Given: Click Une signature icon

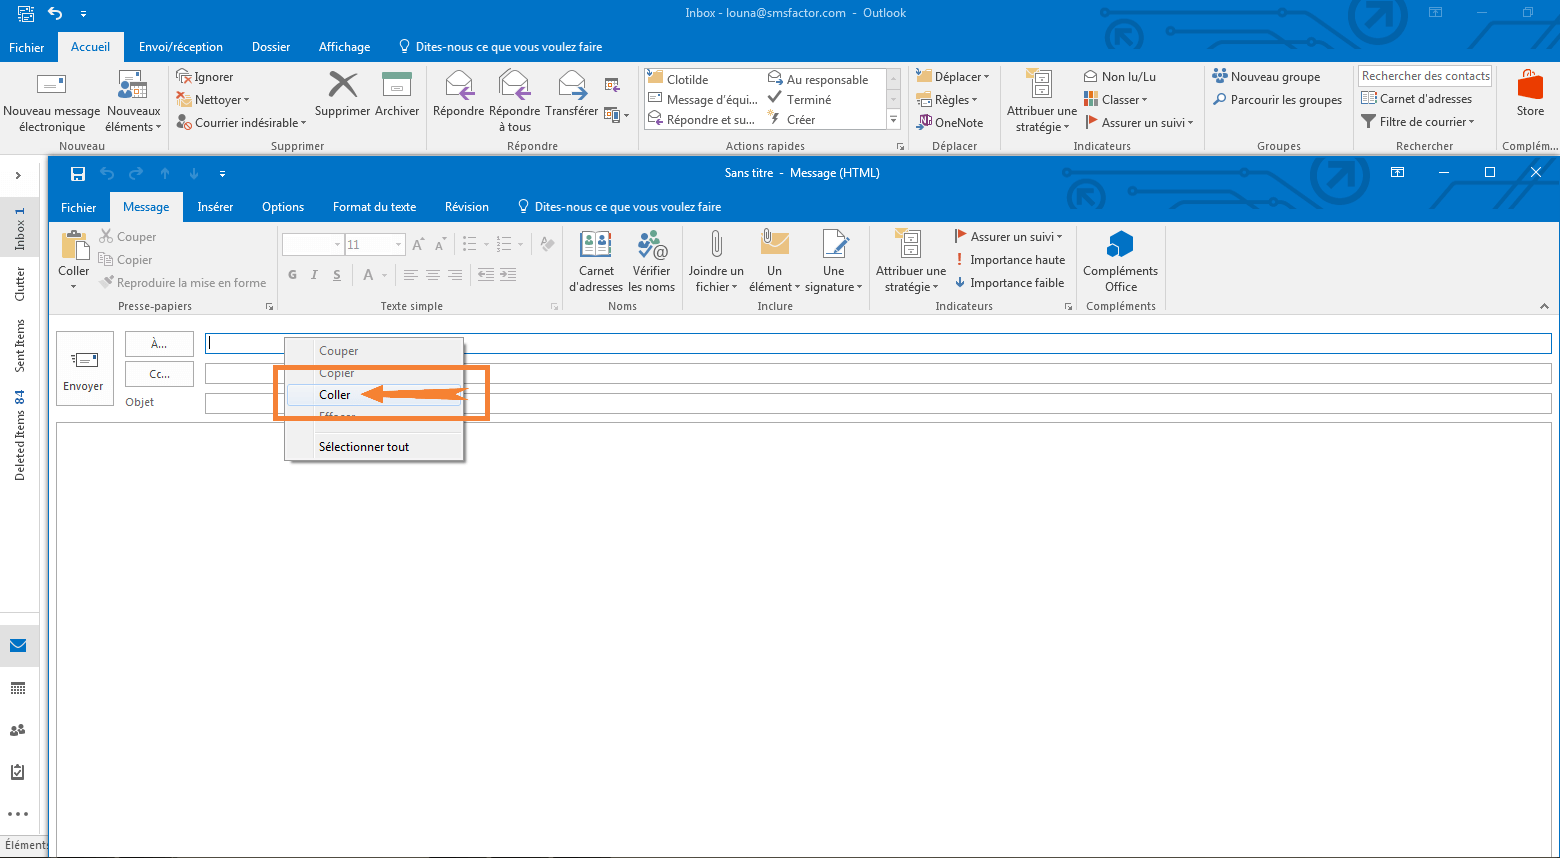Looking at the screenshot, I should pyautogui.click(x=834, y=244).
